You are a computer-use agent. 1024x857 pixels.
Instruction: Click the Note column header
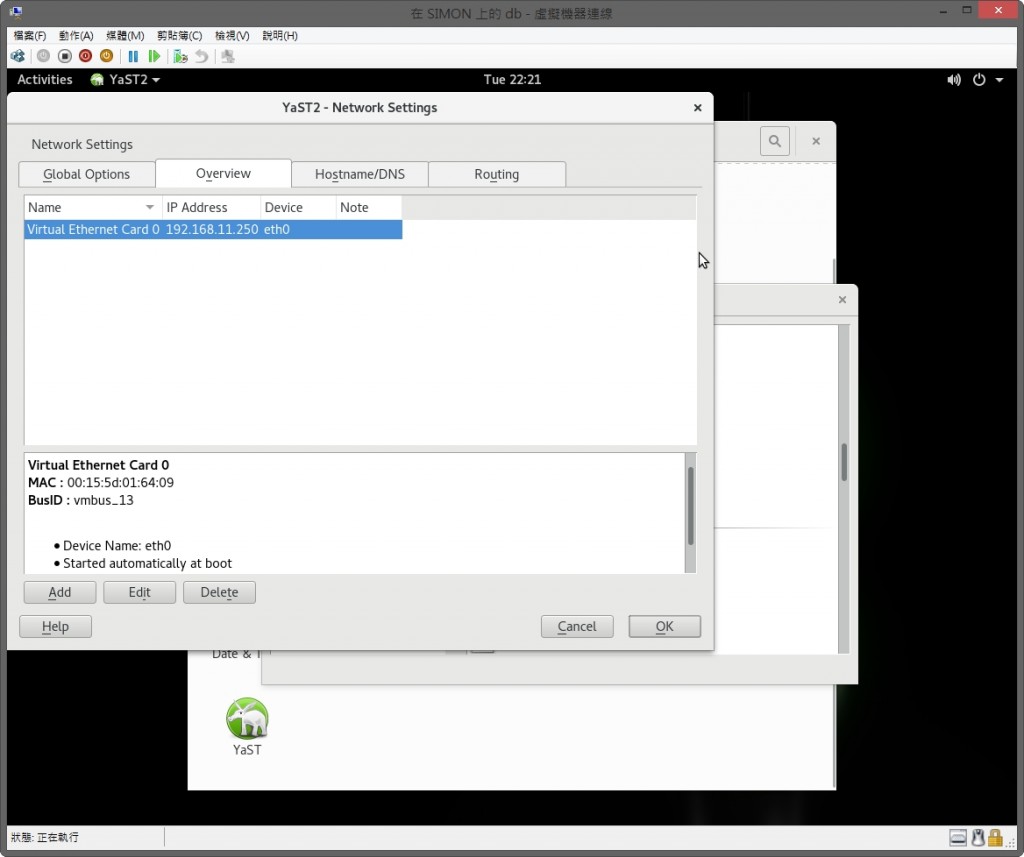point(368,207)
